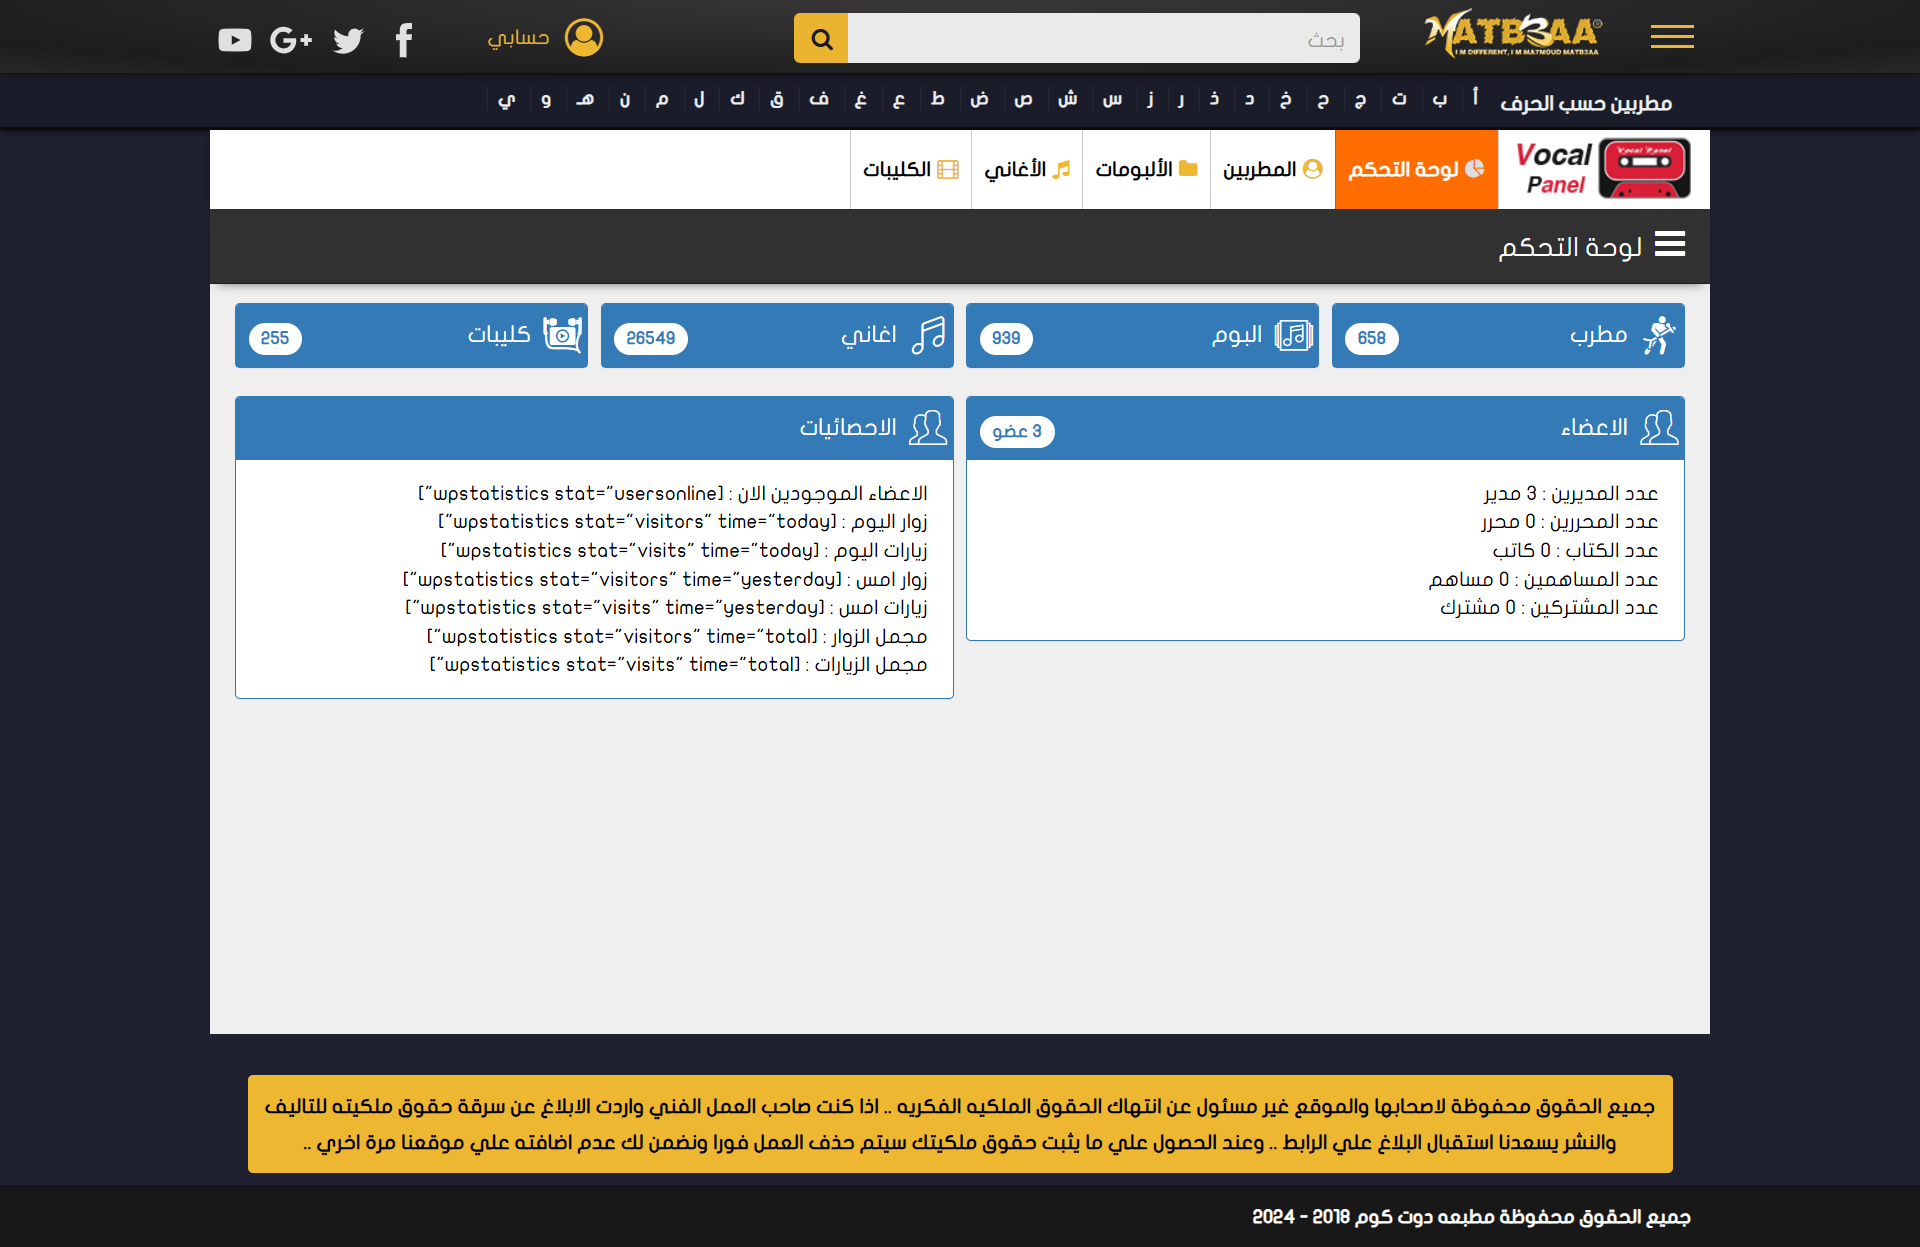Open the الألبومات tab

(x=1146, y=169)
